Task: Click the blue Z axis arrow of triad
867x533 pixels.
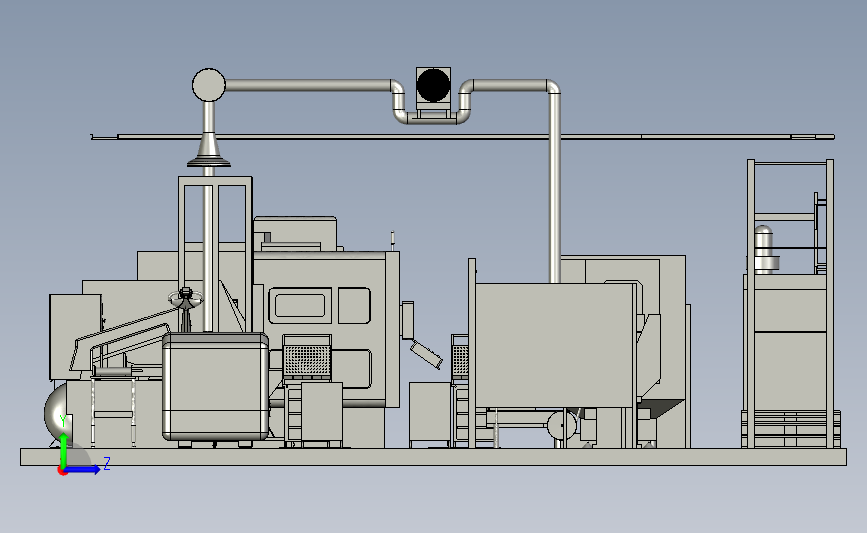Action: [x=83, y=470]
